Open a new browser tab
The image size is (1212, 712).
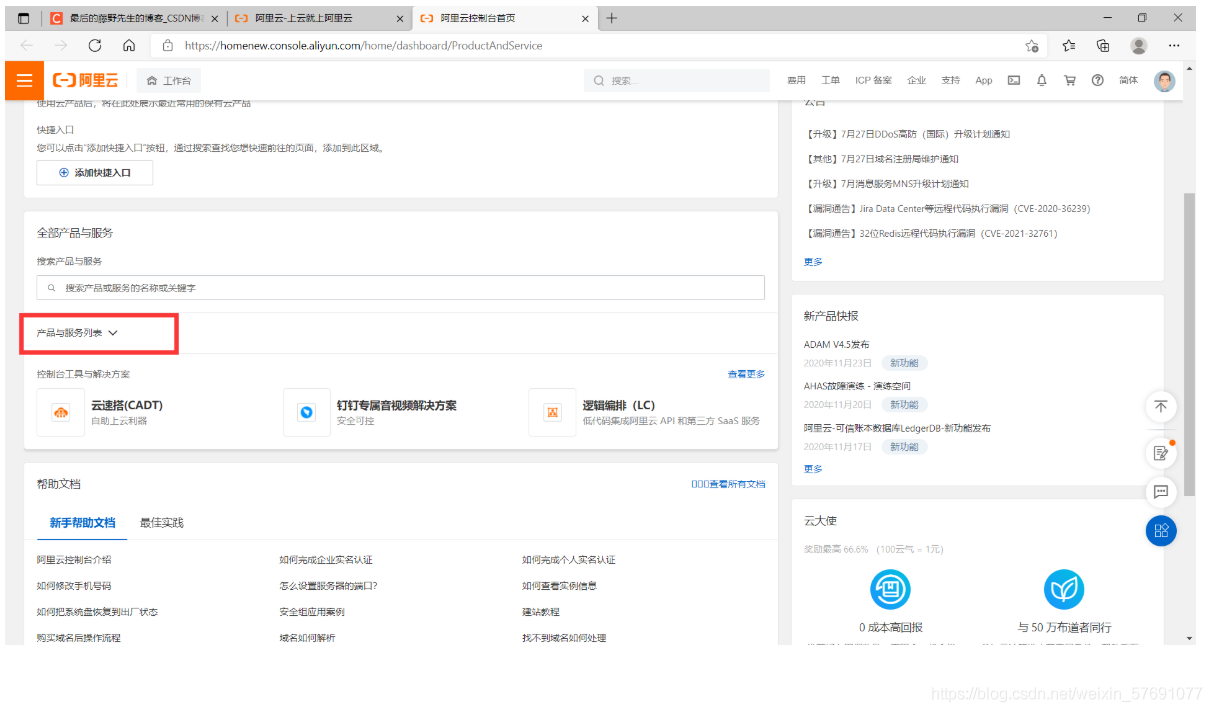(x=612, y=18)
